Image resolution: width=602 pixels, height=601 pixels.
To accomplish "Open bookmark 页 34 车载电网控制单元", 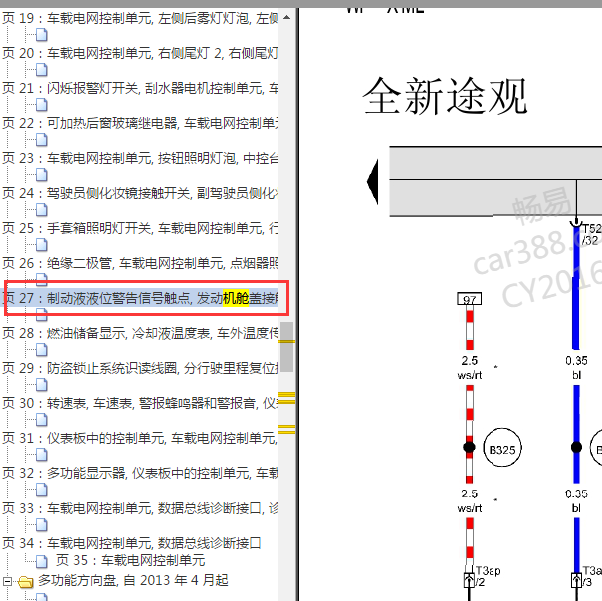I will pos(132,543).
